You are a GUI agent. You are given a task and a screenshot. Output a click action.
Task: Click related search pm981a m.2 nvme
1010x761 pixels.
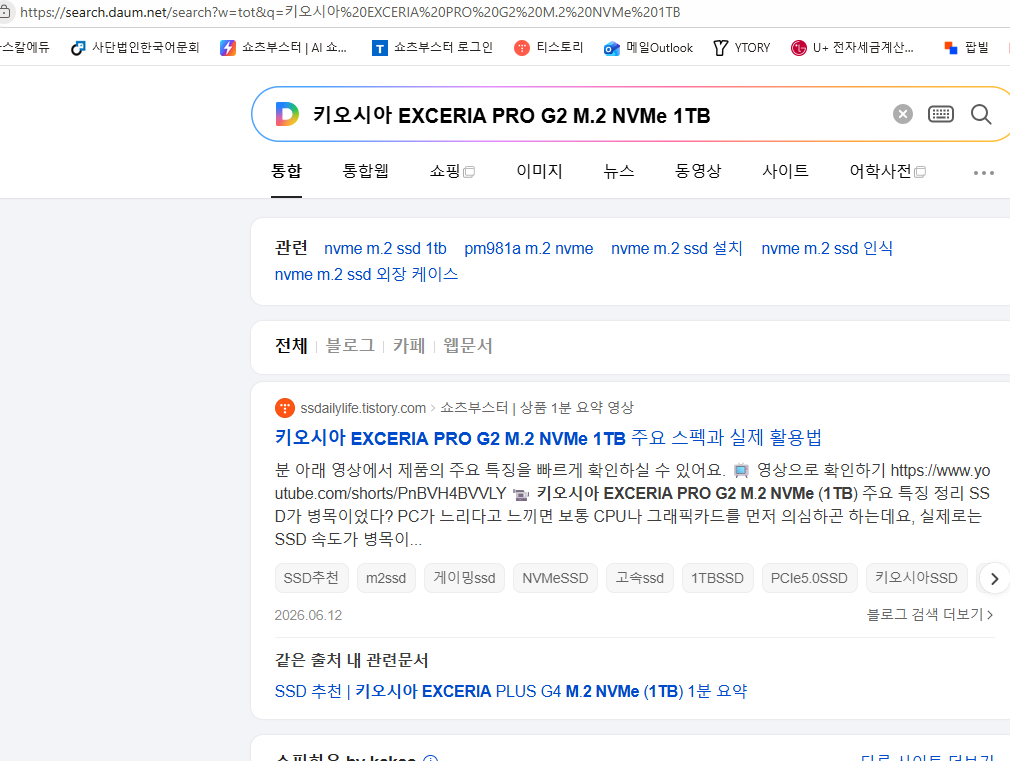pyautogui.click(x=529, y=249)
